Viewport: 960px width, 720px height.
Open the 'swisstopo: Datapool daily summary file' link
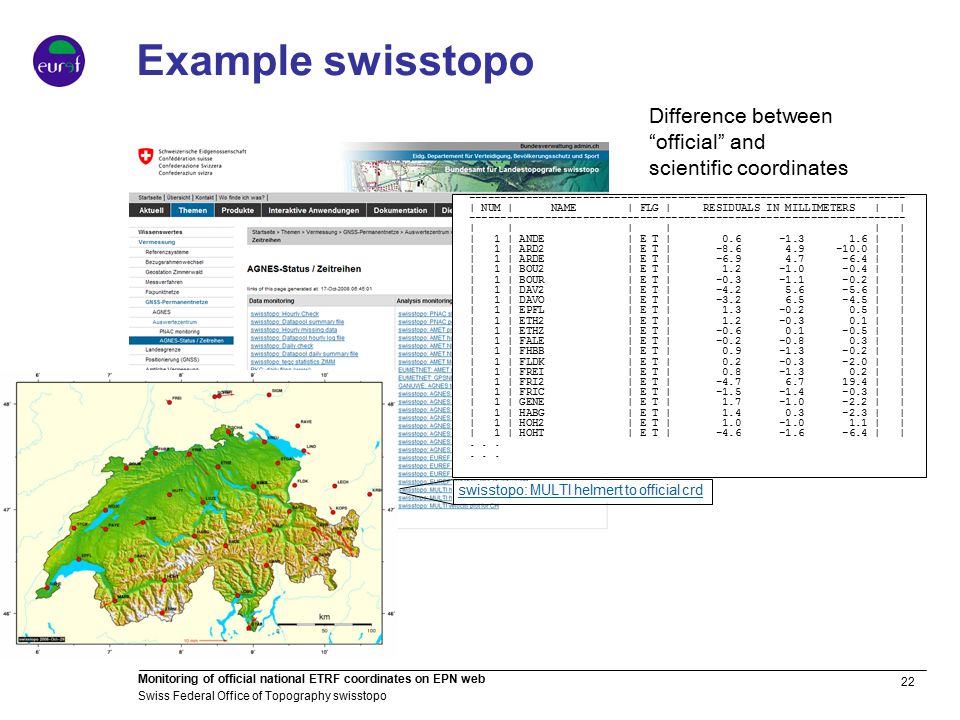[304, 353]
